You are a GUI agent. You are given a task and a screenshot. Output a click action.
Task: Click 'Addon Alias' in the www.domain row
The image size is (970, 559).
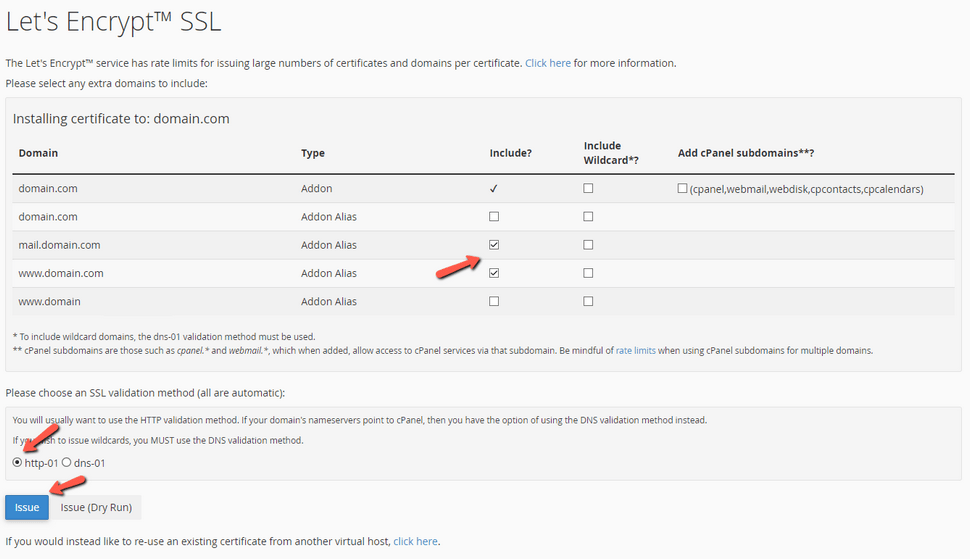click(329, 301)
